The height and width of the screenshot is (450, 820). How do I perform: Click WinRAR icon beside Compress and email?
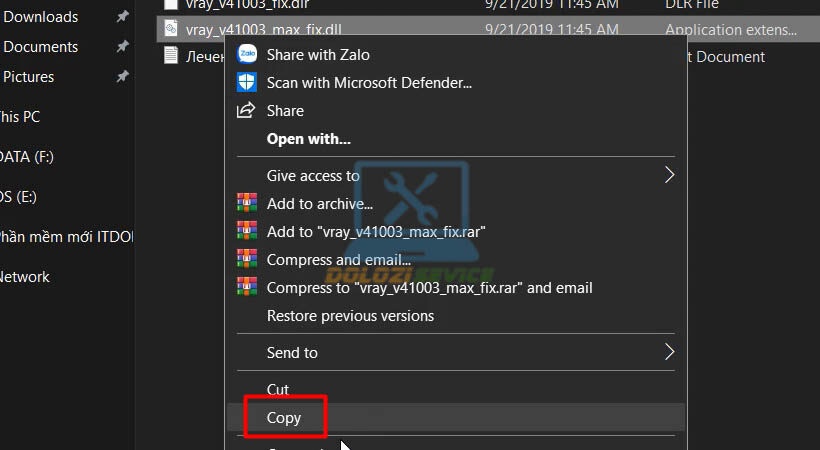pos(247,259)
